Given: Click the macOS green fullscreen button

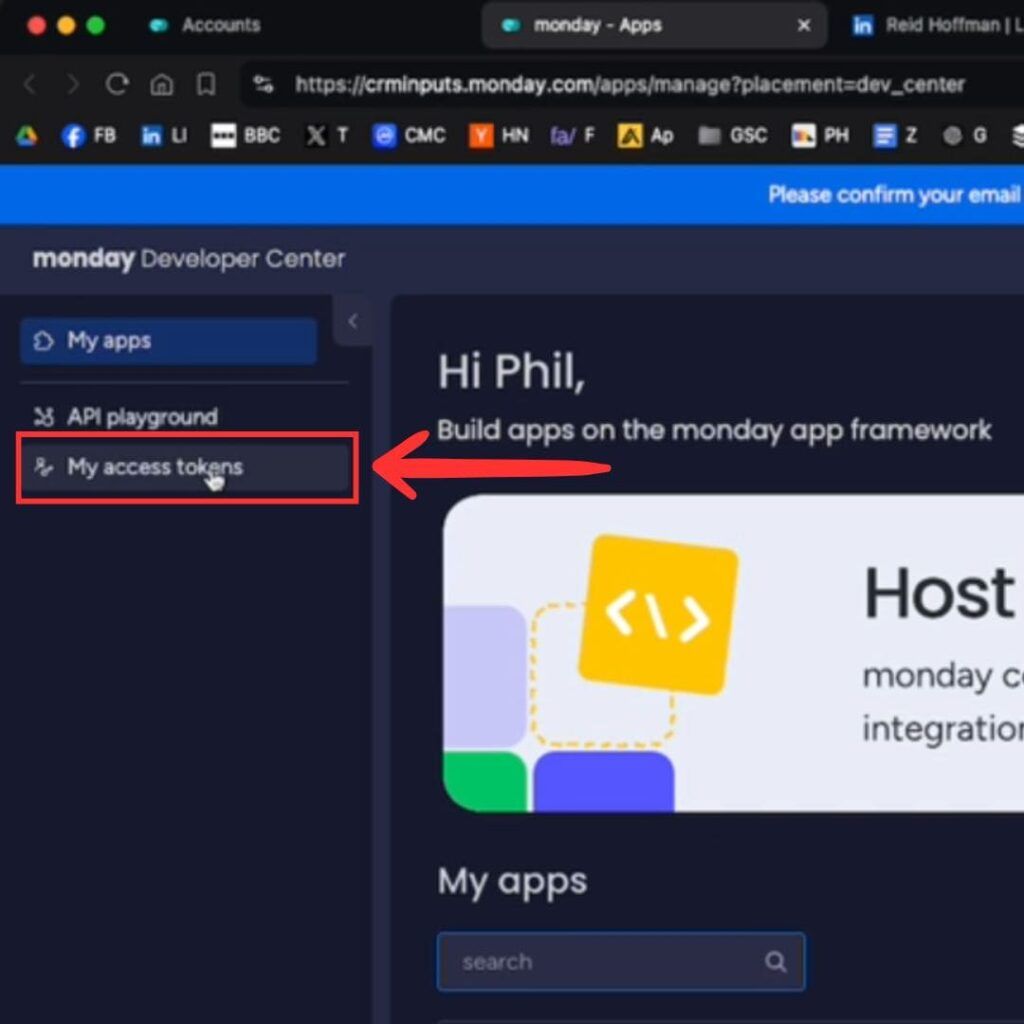Looking at the screenshot, I should [96, 25].
